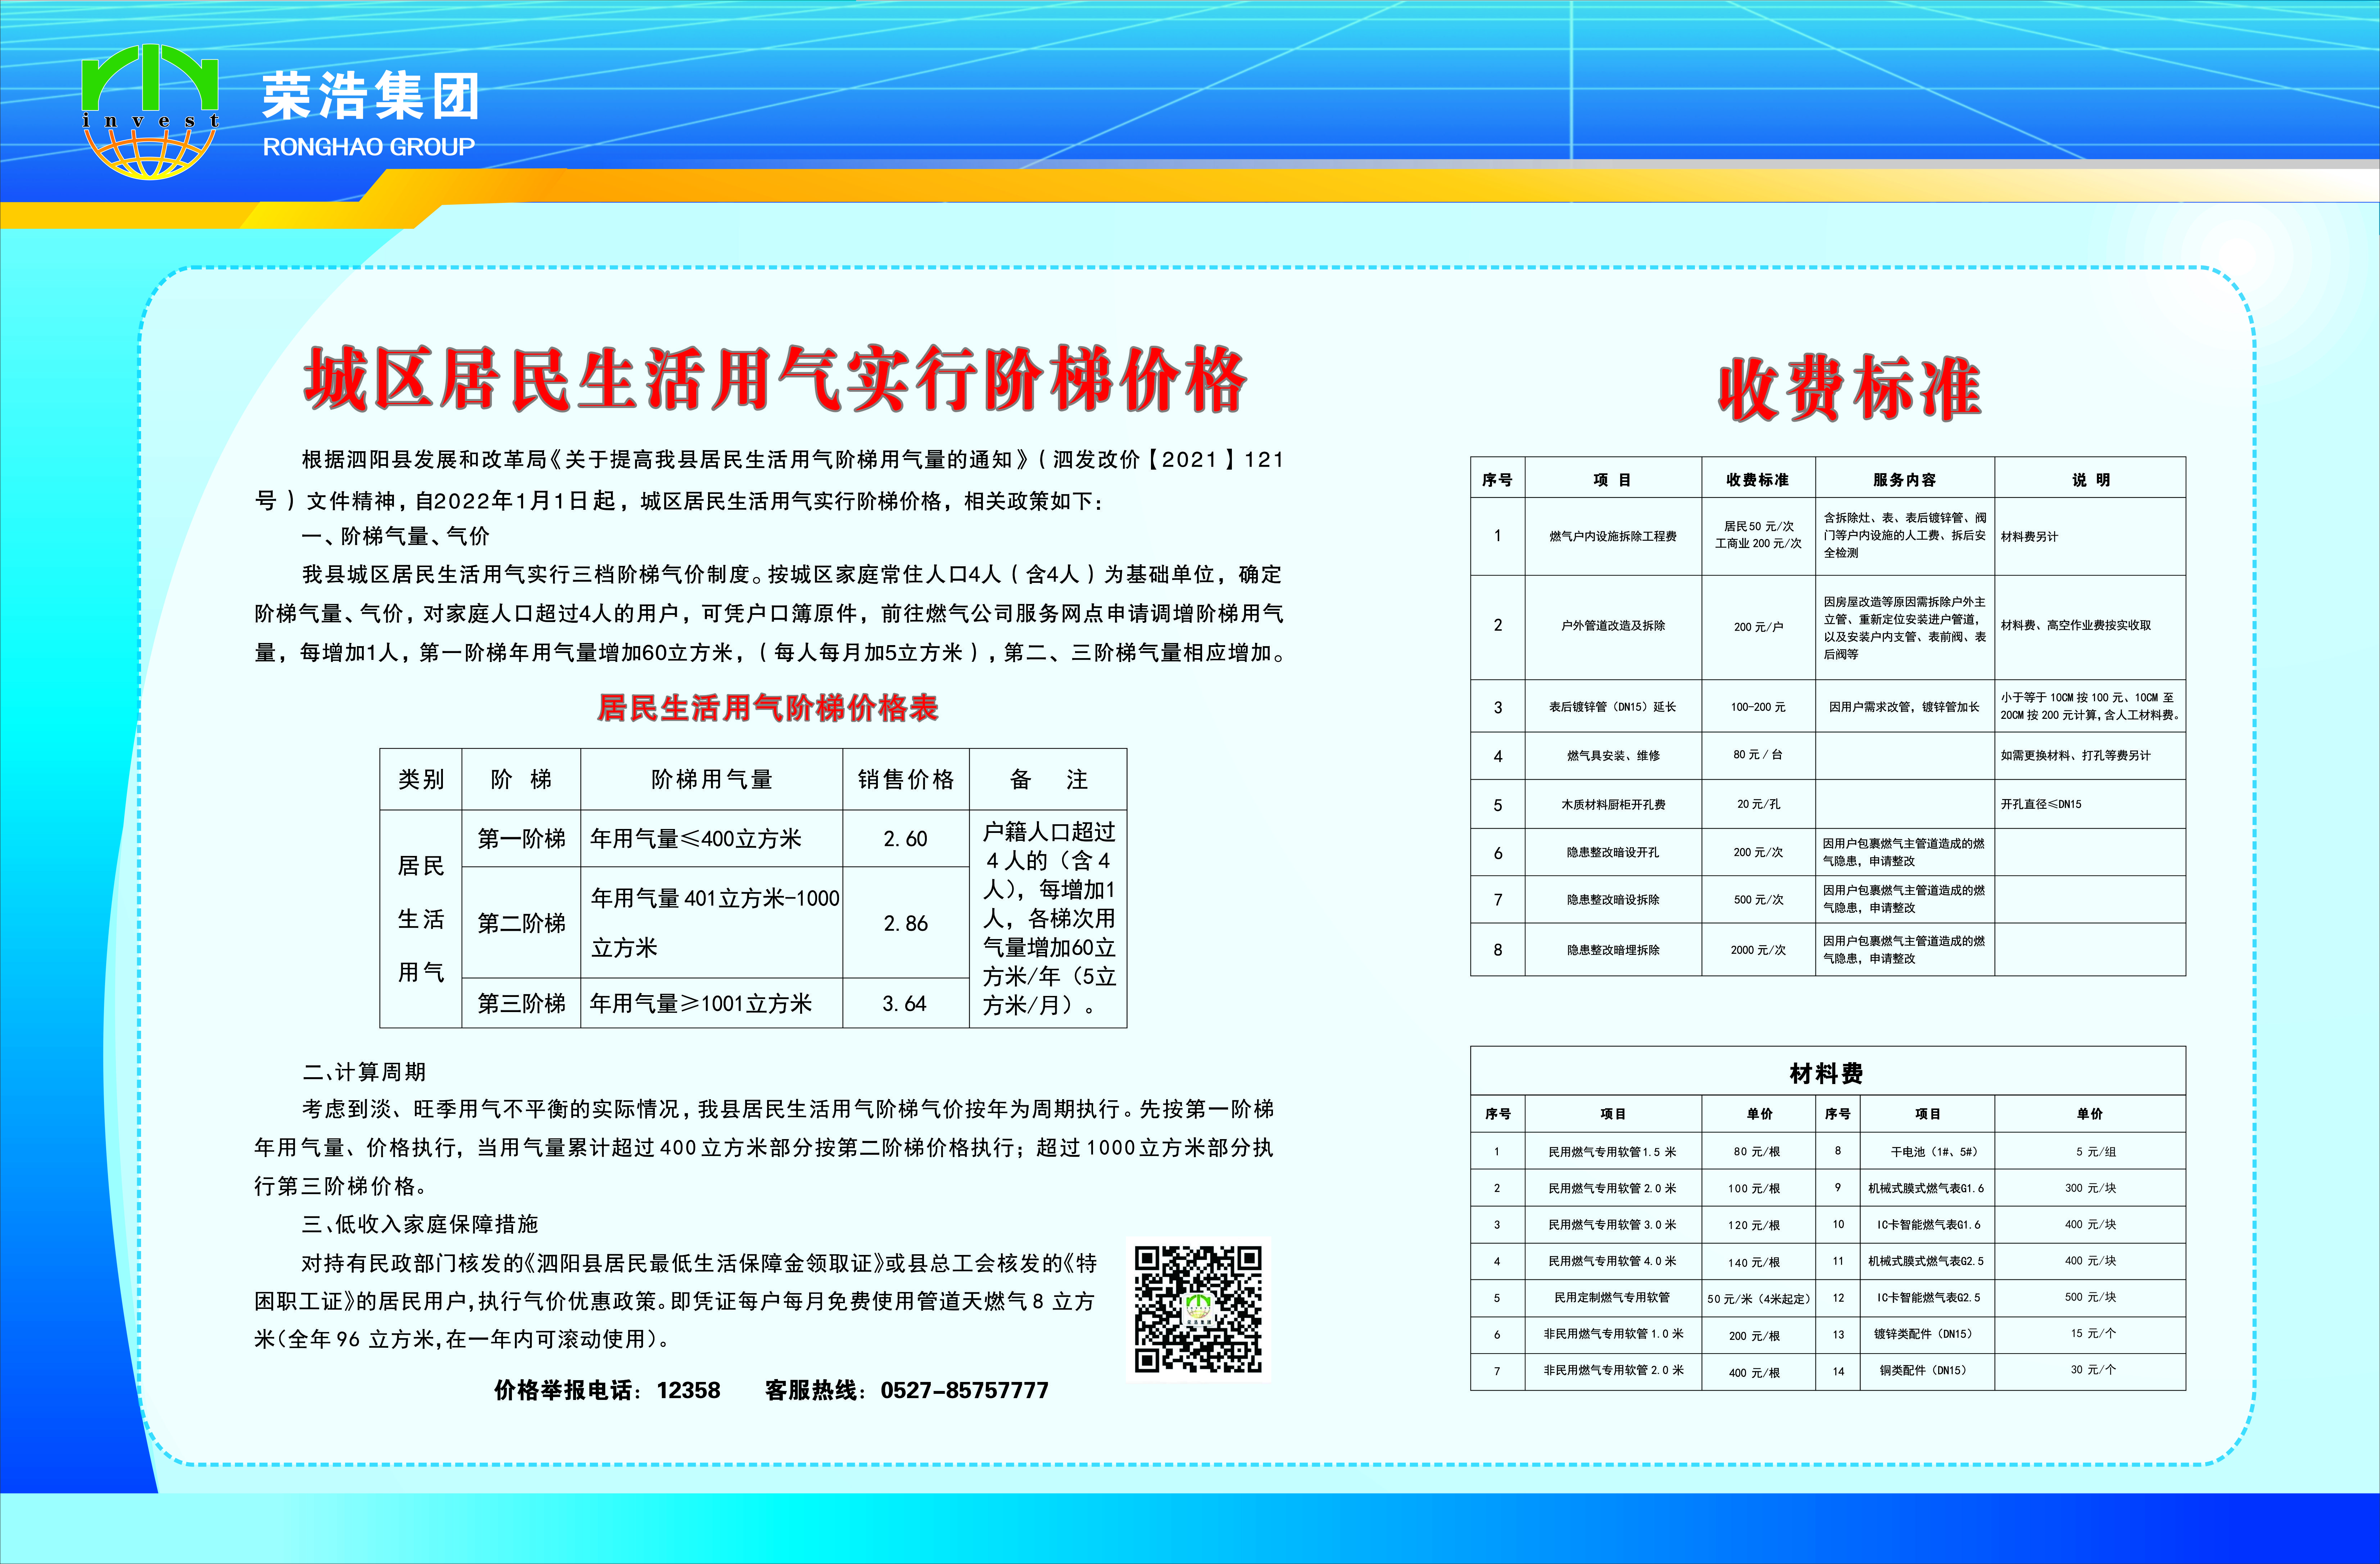Click the price 50 元/米（4米起定）

(1759, 1299)
